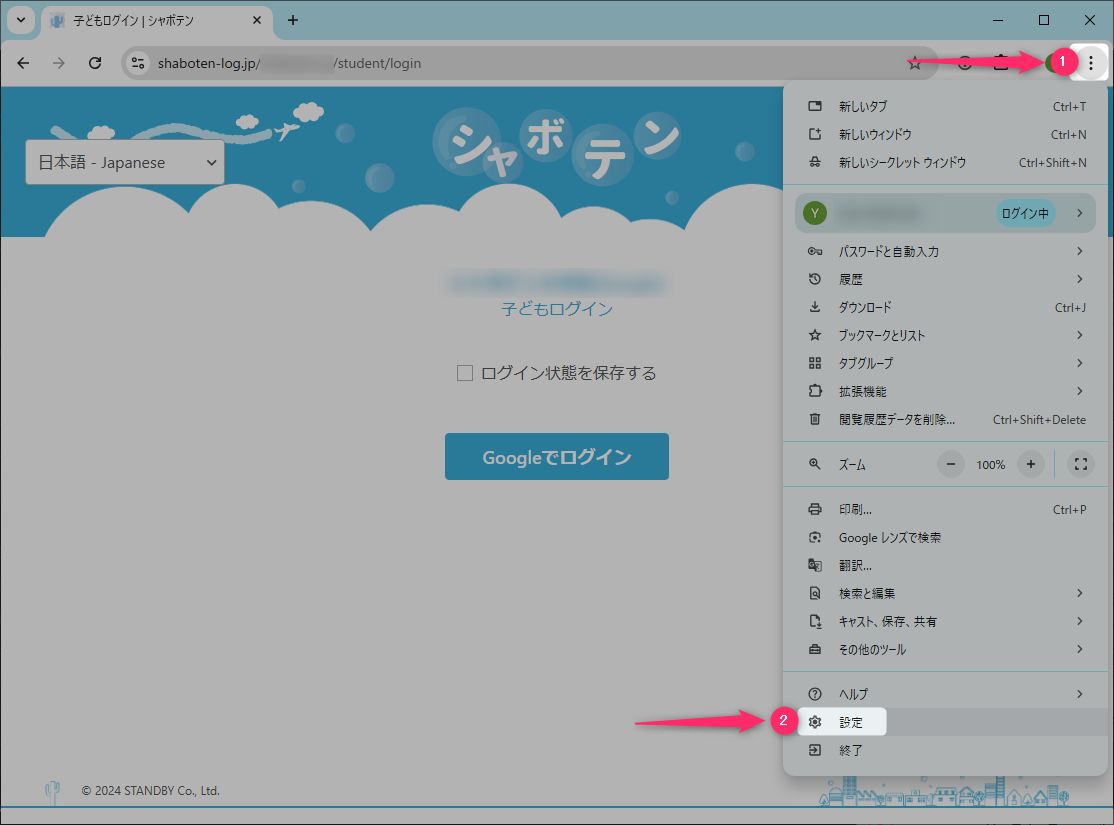Screen dimensions: 1114x825
Task: Open 新しいシークレット ウィンドウ
Action: (x=946, y=163)
